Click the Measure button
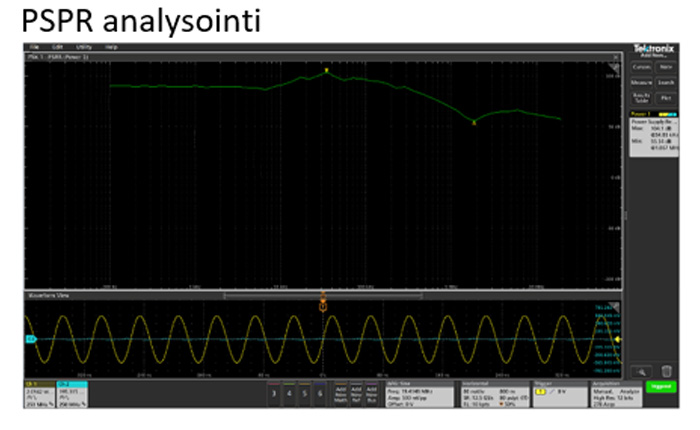Screen dimensions: 700x430 tap(641, 82)
